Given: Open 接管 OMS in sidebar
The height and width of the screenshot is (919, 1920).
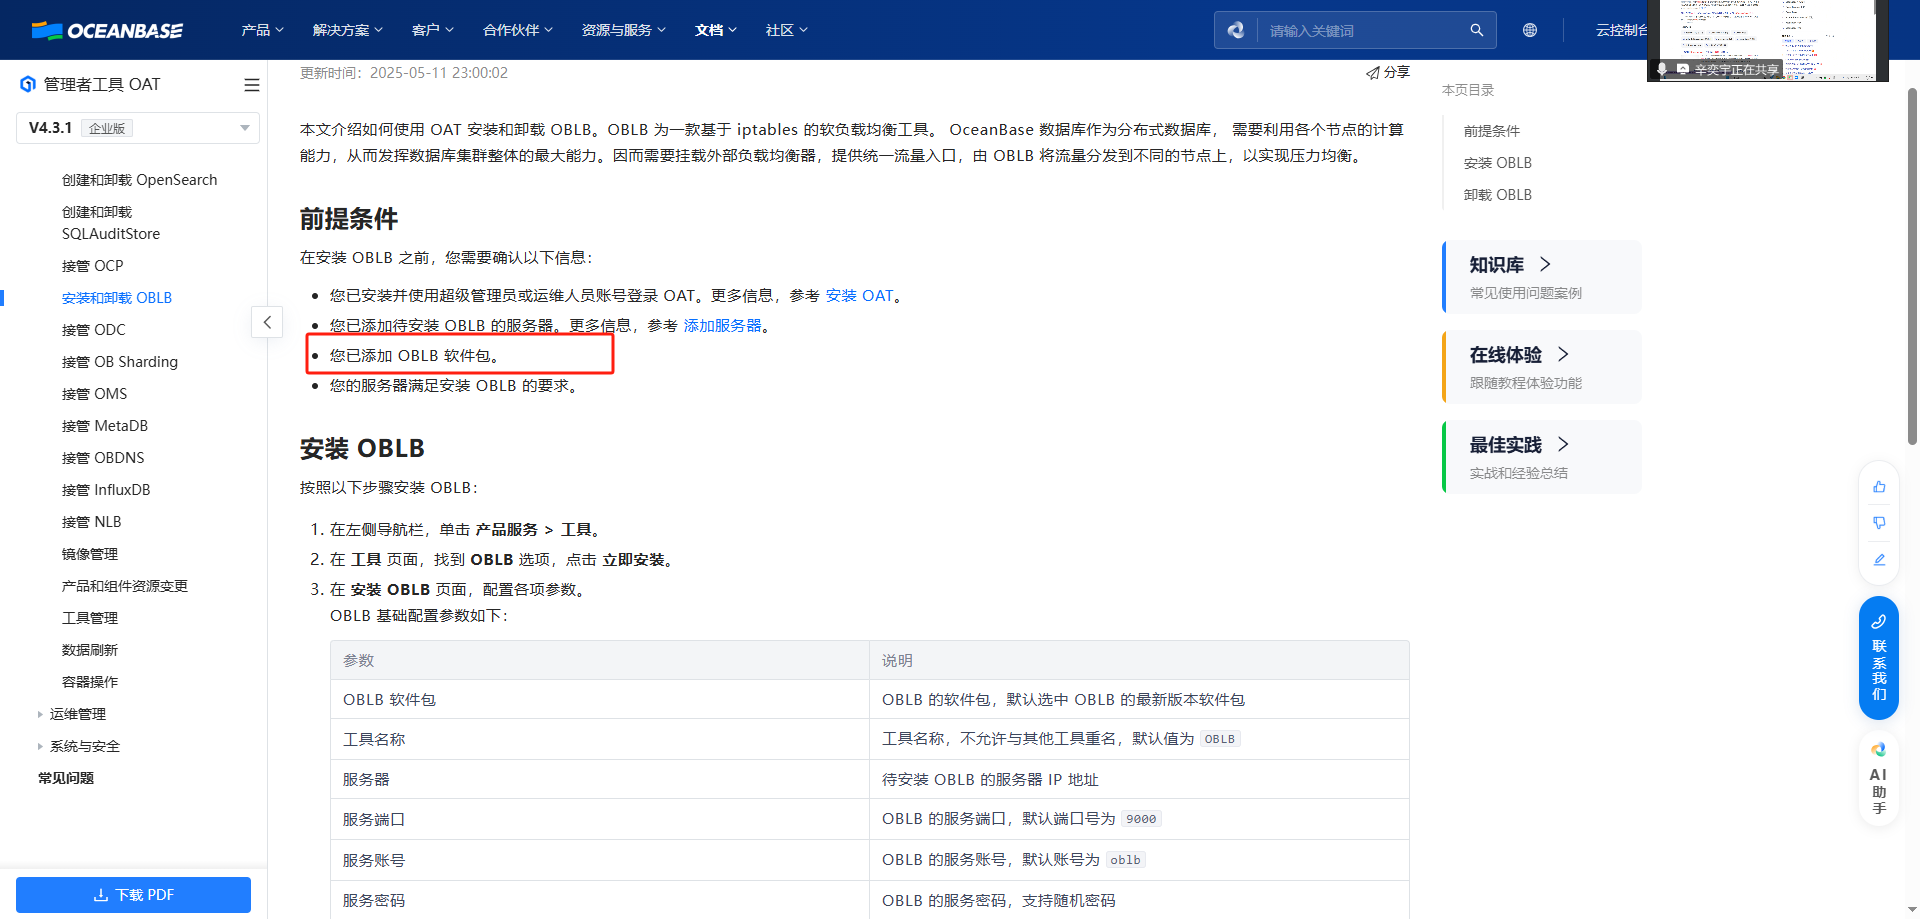Looking at the screenshot, I should 94,394.
